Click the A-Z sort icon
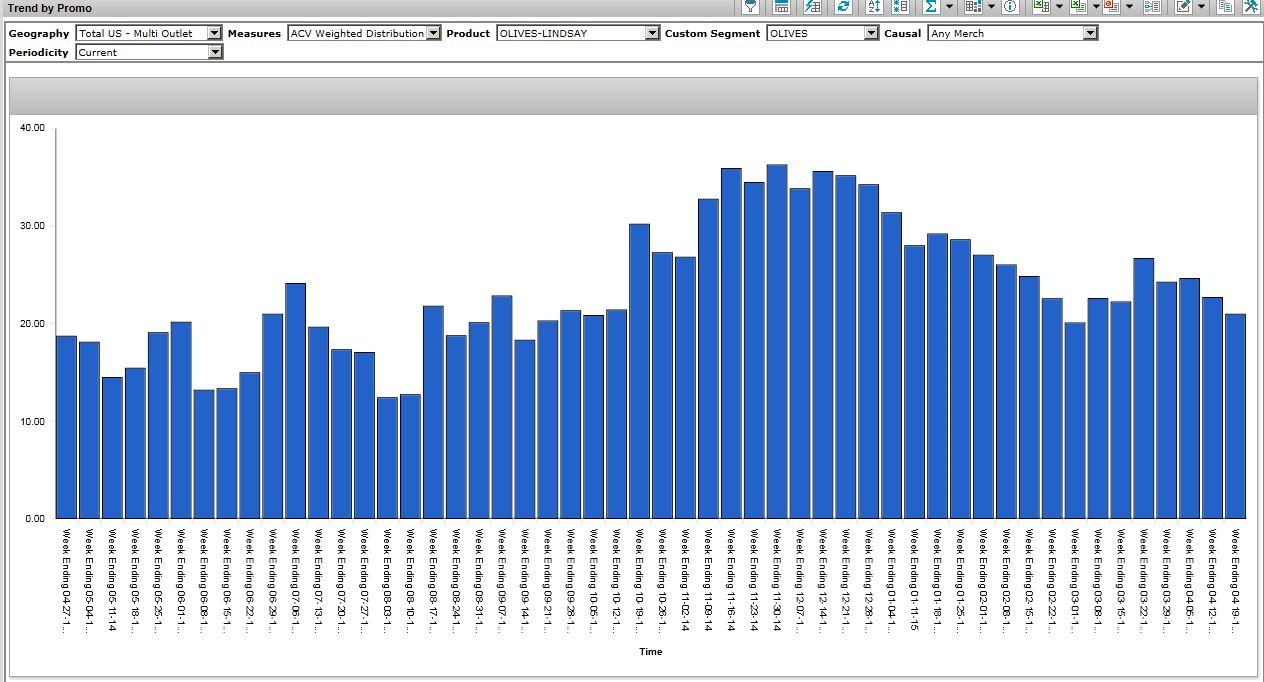The image size is (1264, 682). pos(873,7)
